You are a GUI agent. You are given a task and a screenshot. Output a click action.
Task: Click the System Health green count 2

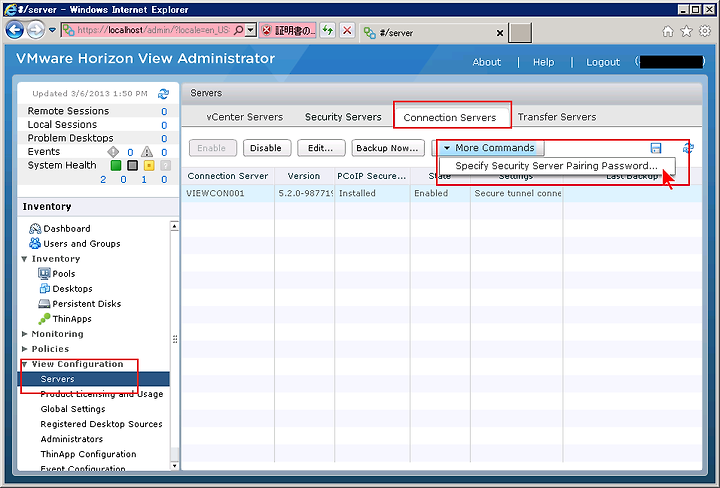103,179
